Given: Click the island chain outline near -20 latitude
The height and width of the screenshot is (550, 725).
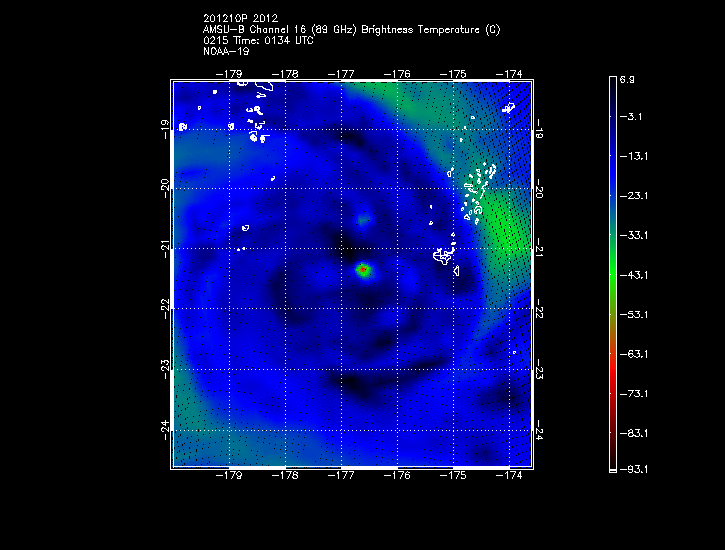Looking at the screenshot, I should pos(478,190).
